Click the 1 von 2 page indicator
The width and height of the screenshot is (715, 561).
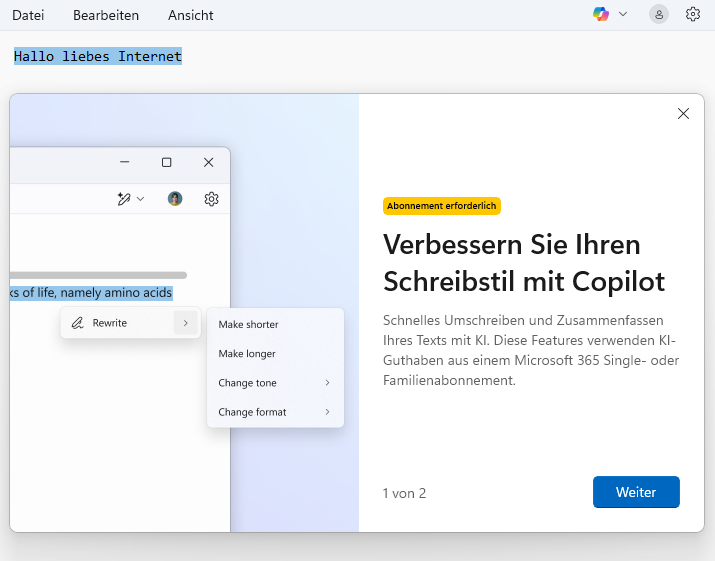404,493
